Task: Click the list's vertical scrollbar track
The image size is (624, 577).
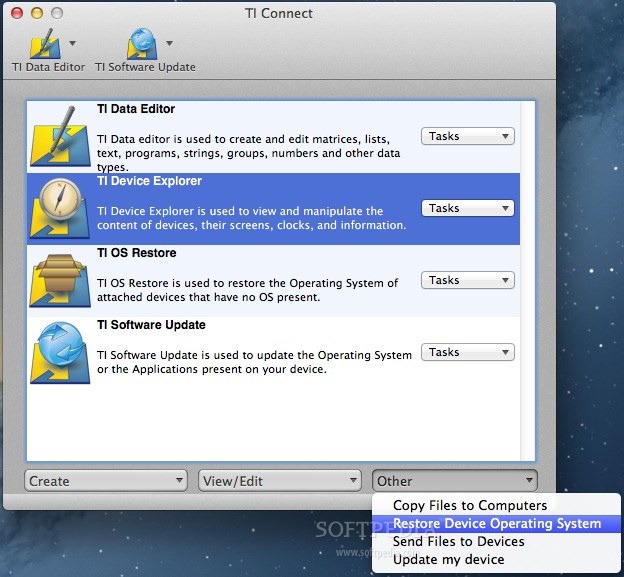Action: 527,281
